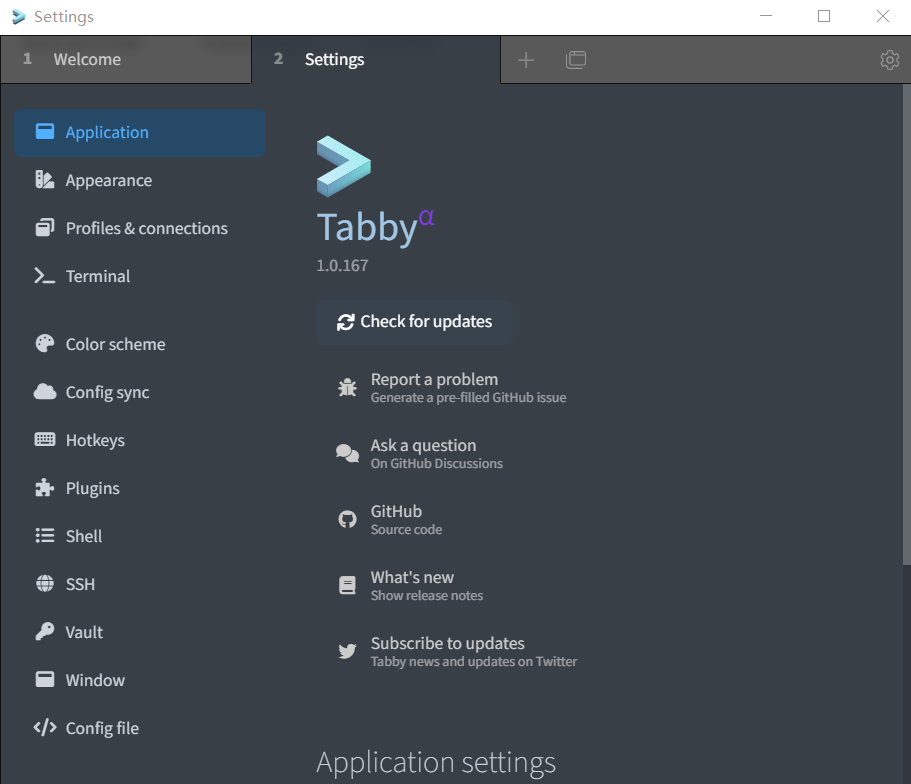Open SSH connection settings

[80, 584]
